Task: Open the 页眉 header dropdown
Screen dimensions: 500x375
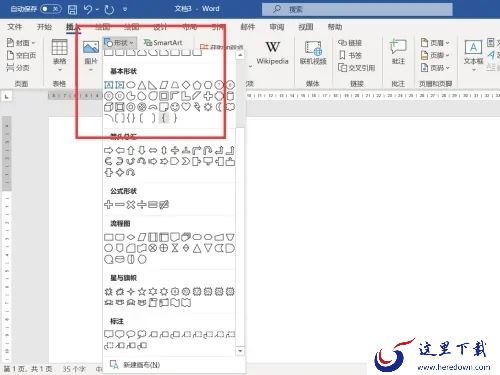Action: tap(435, 43)
